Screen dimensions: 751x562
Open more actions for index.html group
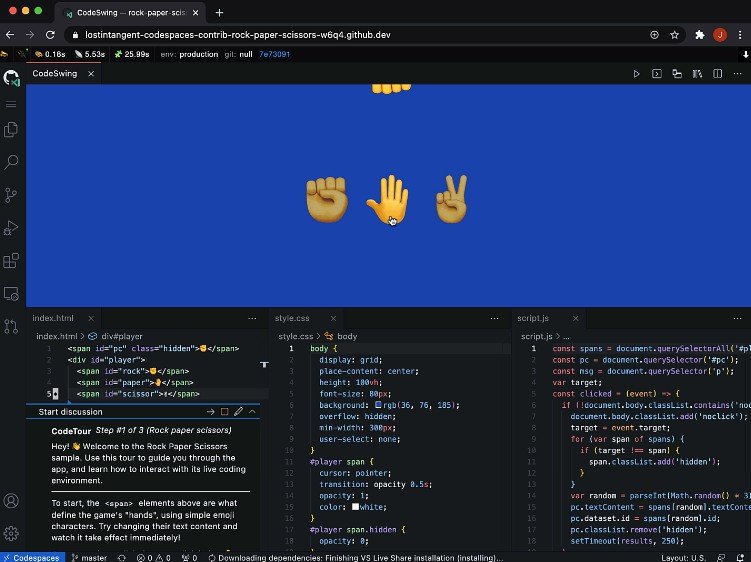(x=252, y=319)
